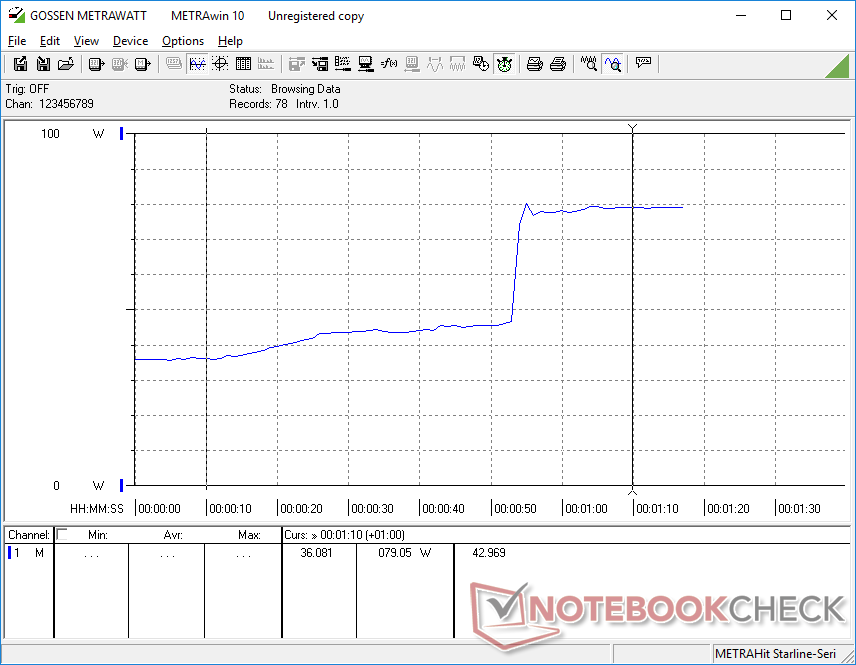Click the Records: 78 status text

tap(258, 104)
